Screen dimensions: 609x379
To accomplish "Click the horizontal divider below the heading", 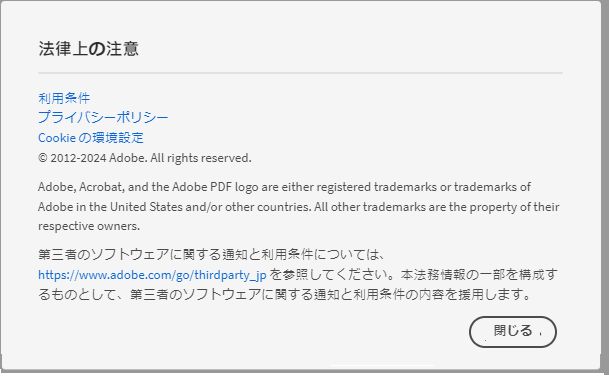I will [300, 73].
